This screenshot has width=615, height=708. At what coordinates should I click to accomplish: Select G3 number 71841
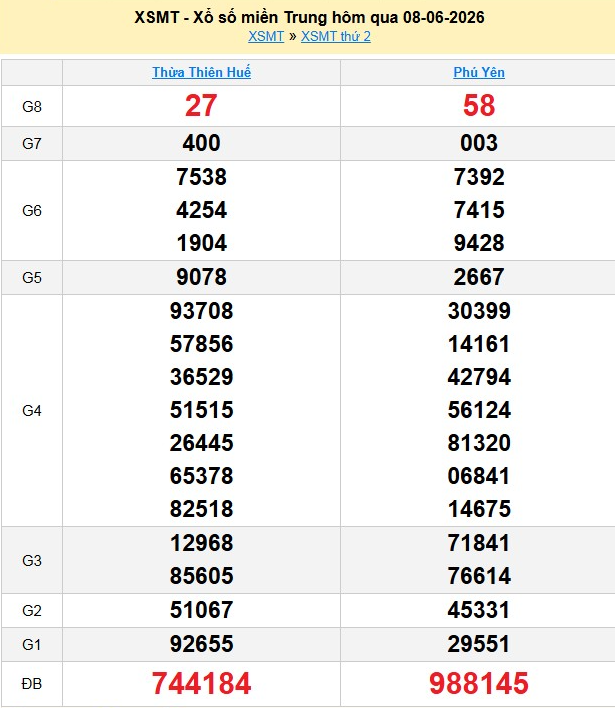coord(479,543)
